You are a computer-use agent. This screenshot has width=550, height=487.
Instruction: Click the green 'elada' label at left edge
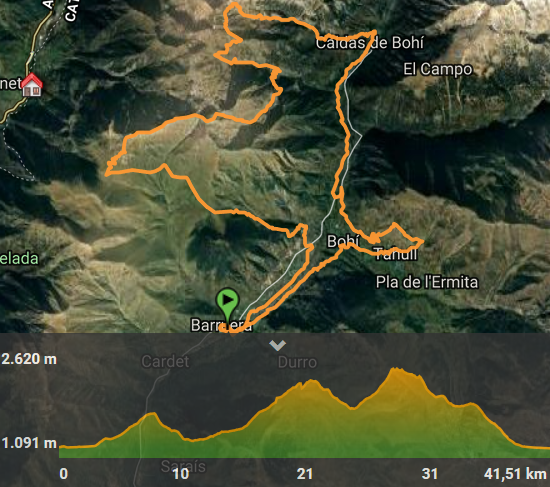pyautogui.click(x=19, y=259)
